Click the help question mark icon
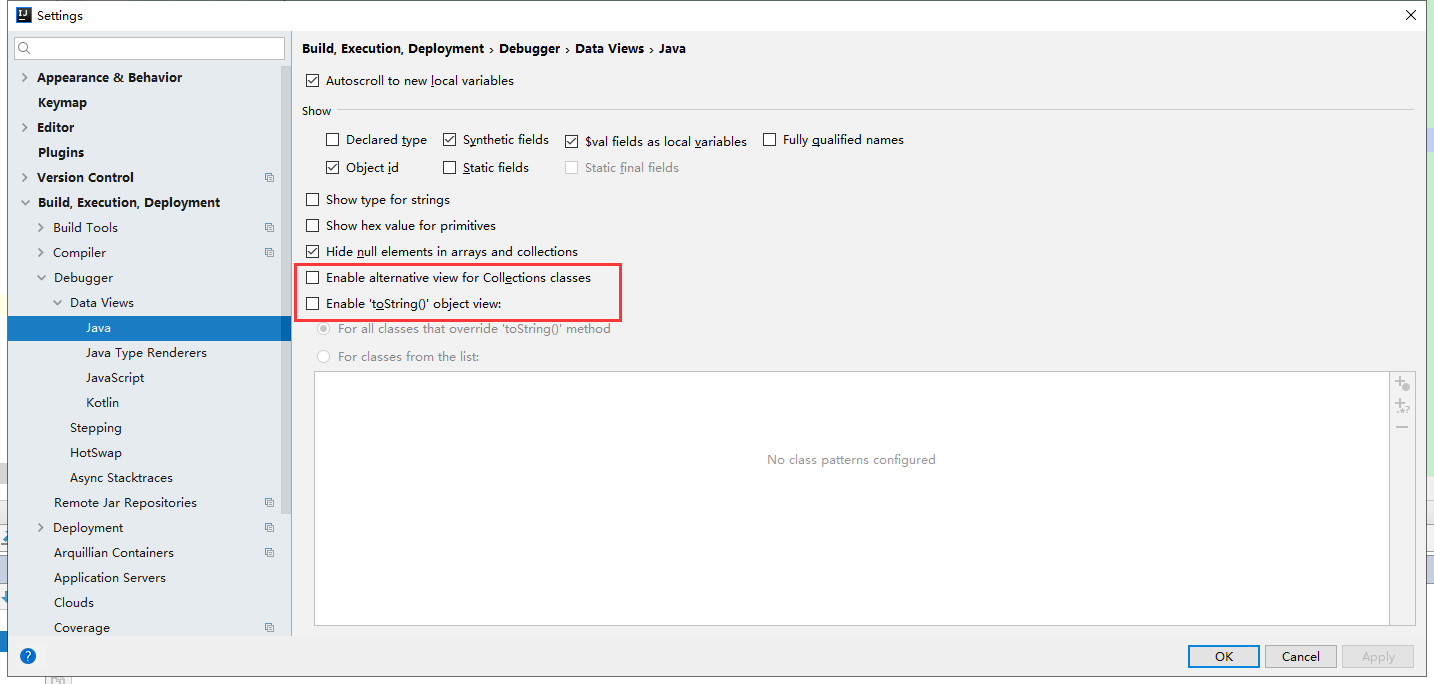Screen dimensions: 1434x684 tap(28, 656)
